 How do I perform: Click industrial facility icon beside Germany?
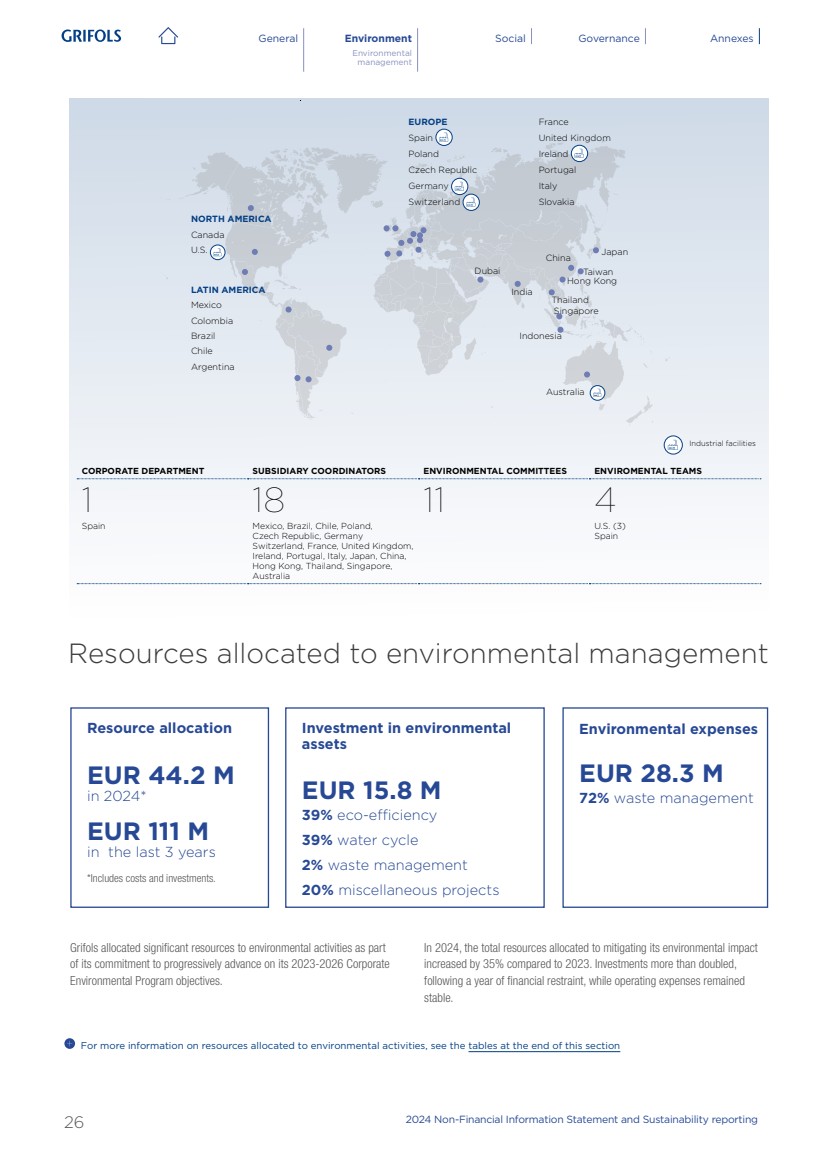(x=459, y=186)
